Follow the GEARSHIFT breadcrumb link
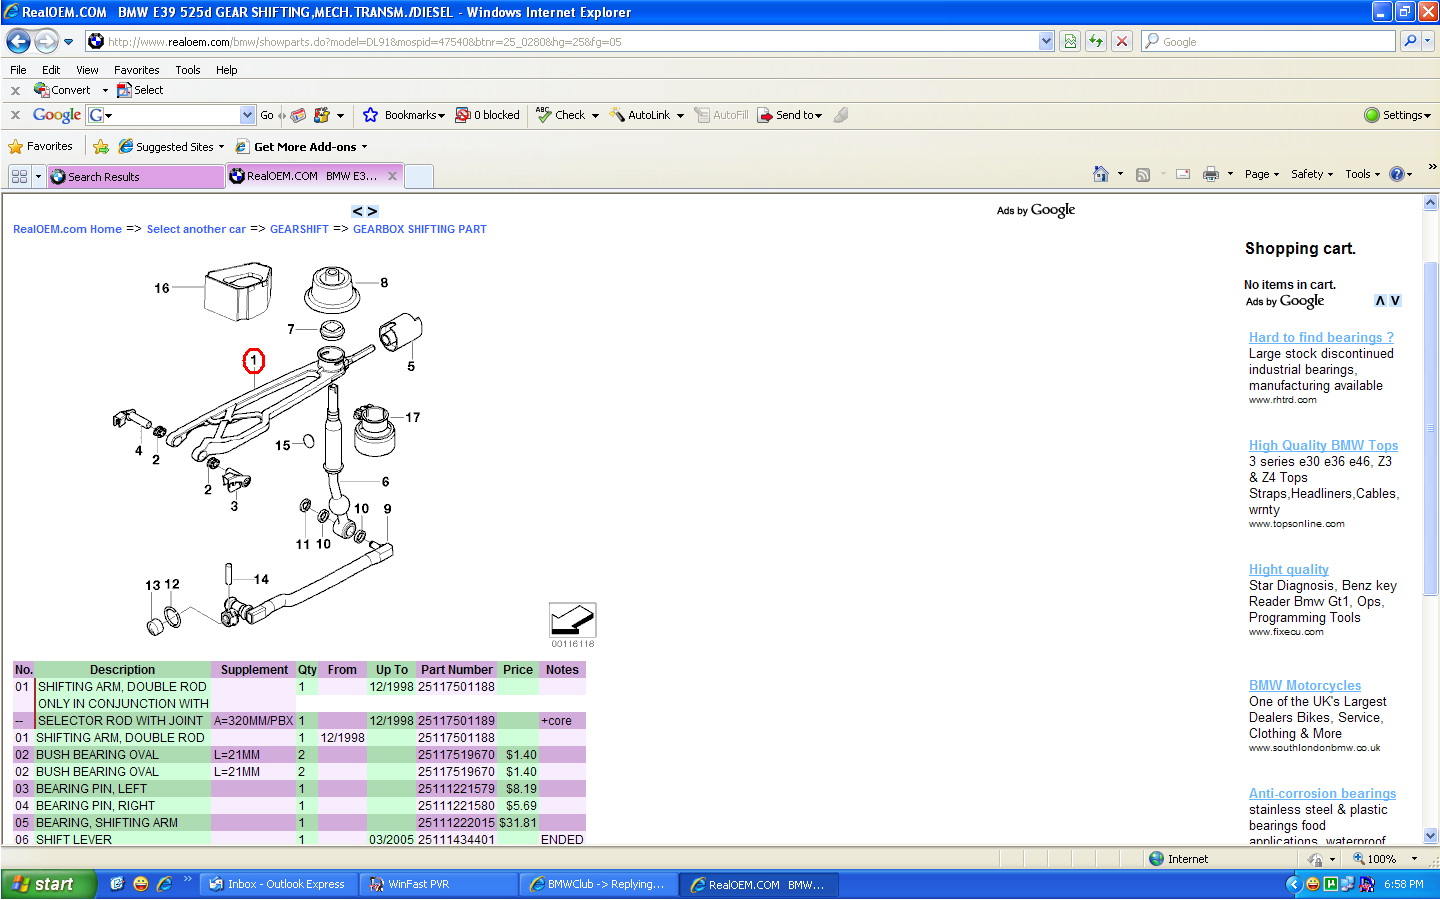The width and height of the screenshot is (1440, 900). [299, 229]
